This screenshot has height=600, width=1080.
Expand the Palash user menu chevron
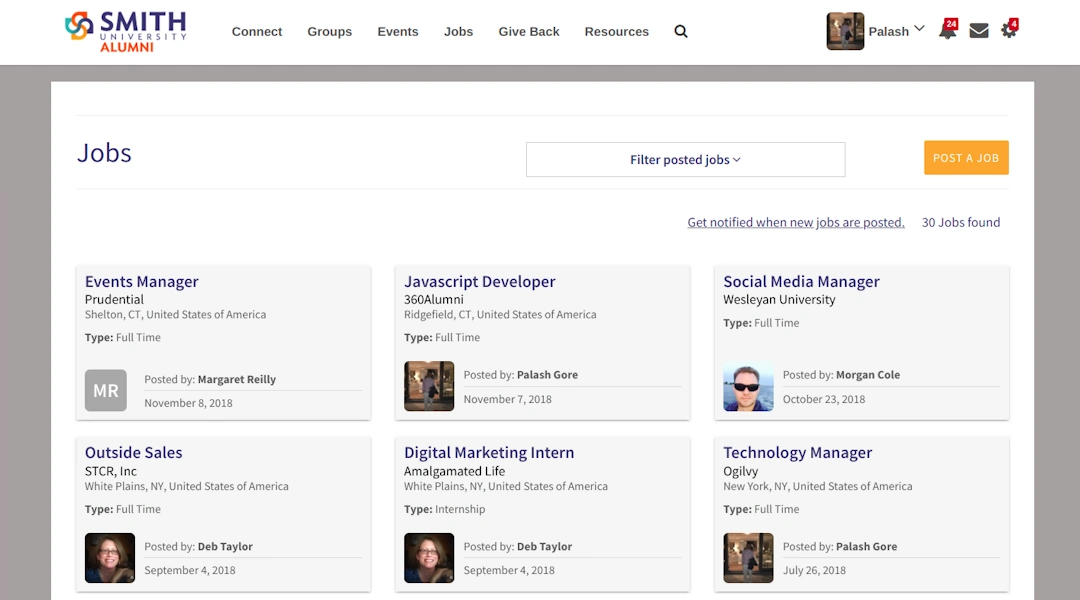919,29
